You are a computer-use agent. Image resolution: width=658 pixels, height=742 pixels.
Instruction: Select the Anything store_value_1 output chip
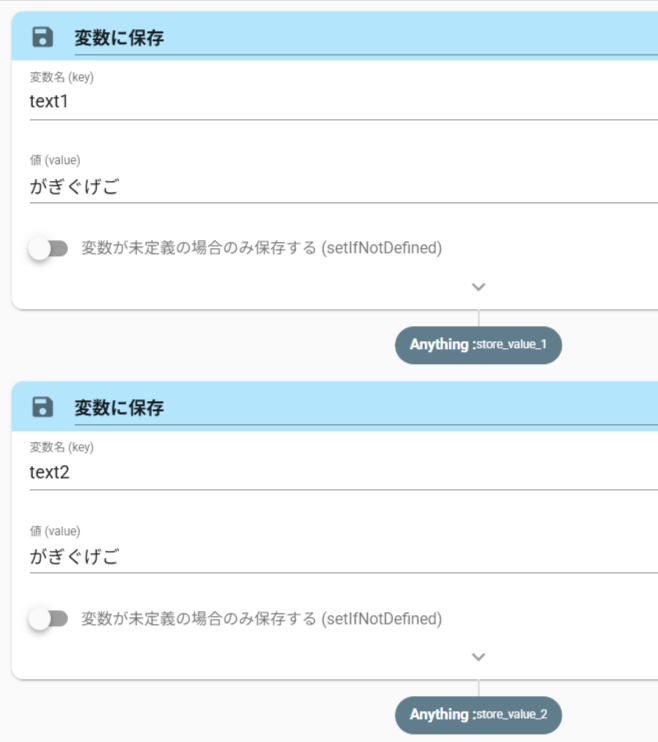(x=478, y=344)
